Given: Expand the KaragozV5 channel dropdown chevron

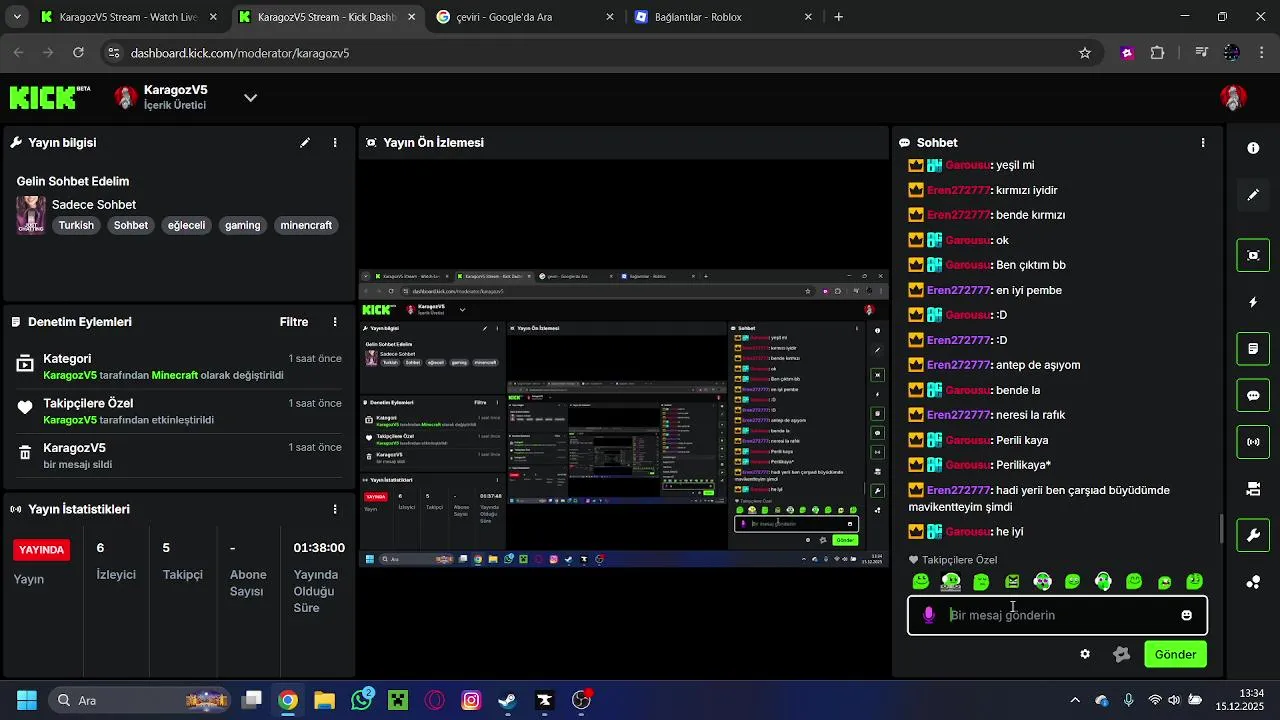Looking at the screenshot, I should 251,98.
